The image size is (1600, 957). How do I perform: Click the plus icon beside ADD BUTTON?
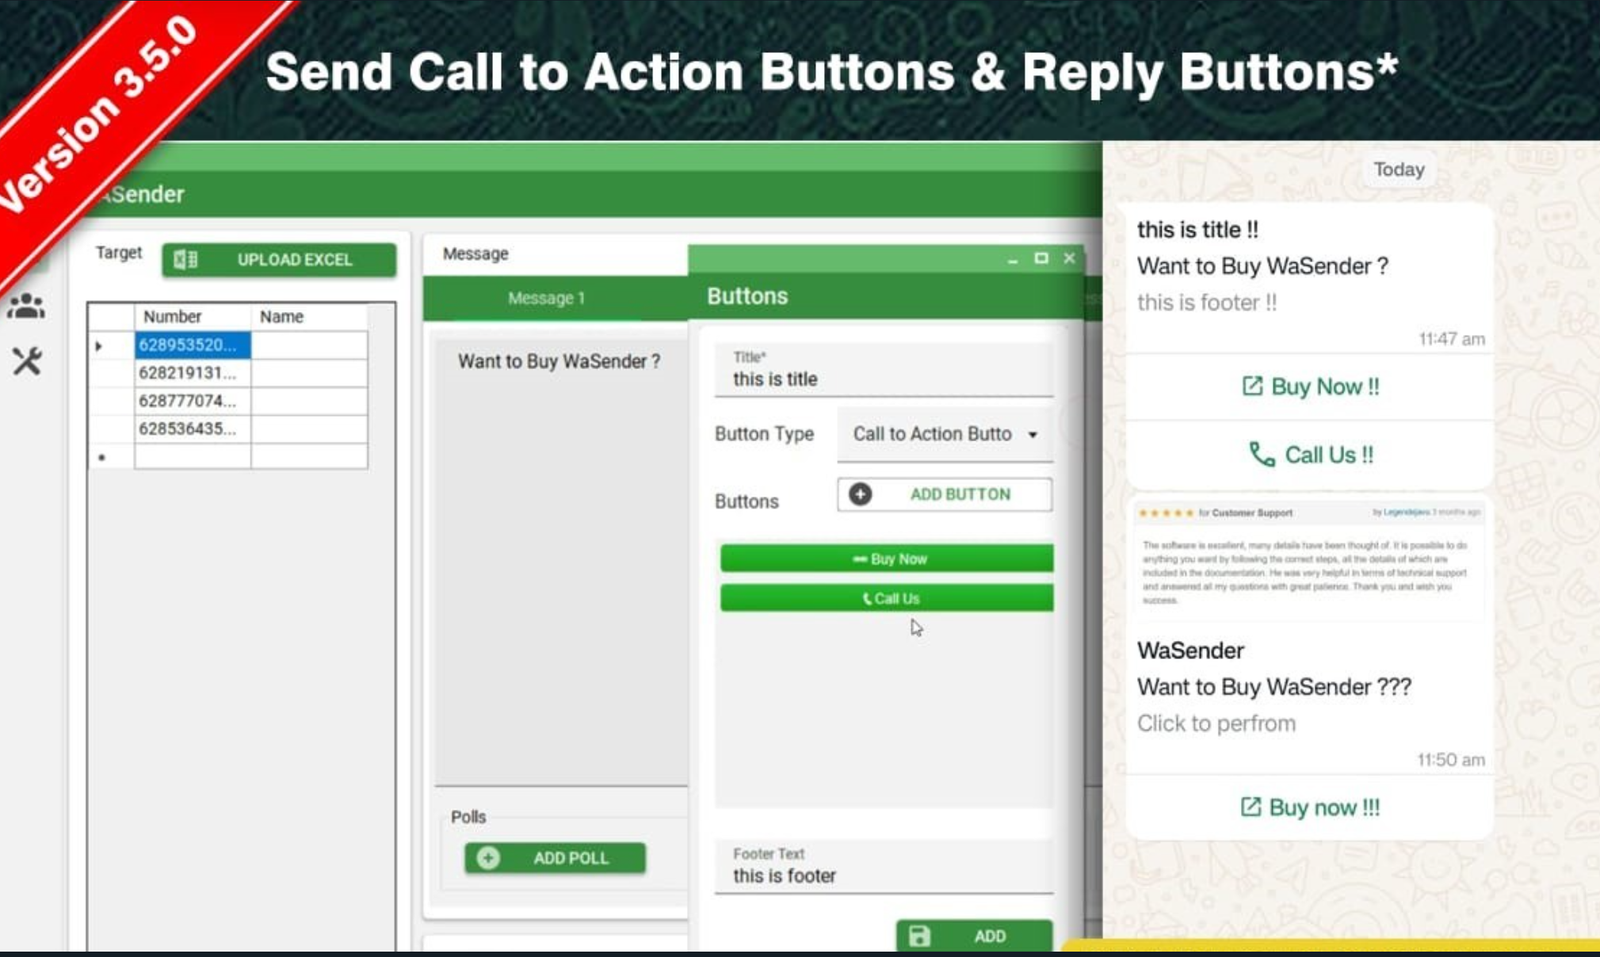pos(860,494)
